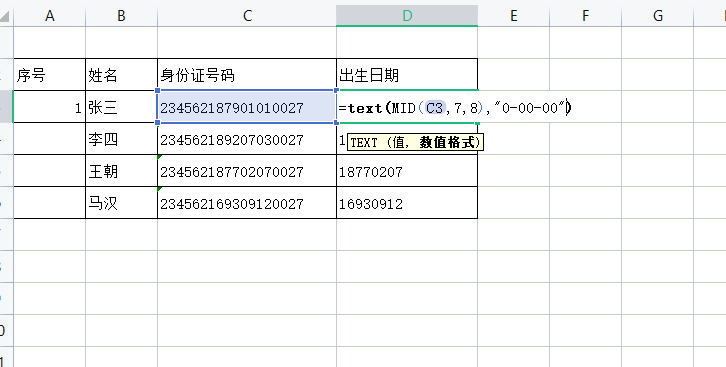
Task: Select cell containing 张三
Action: tap(121, 107)
